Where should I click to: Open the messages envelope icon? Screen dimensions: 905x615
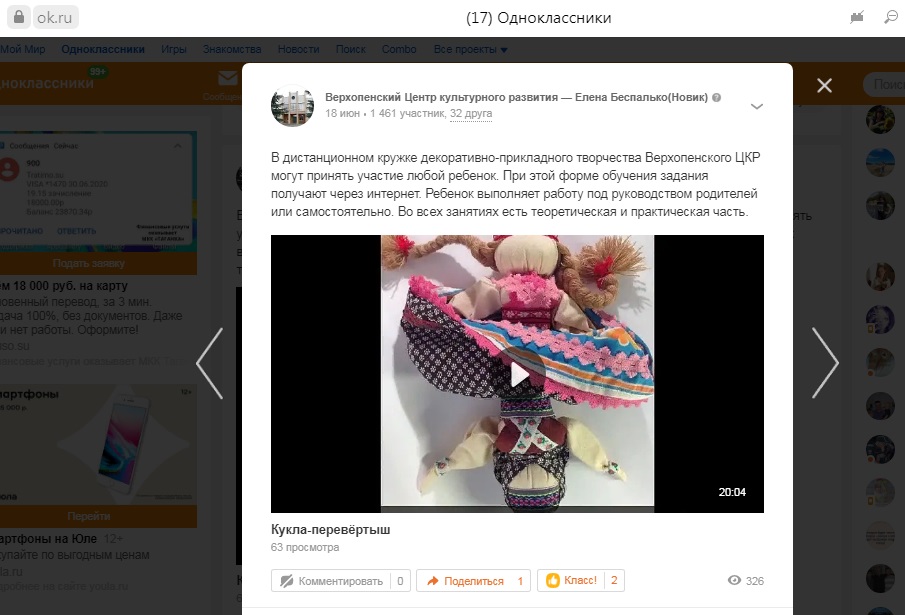pyautogui.click(x=228, y=78)
